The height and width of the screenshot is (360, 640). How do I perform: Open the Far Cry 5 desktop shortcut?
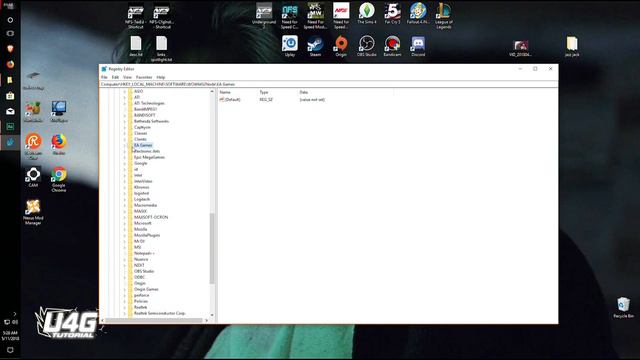click(x=392, y=13)
